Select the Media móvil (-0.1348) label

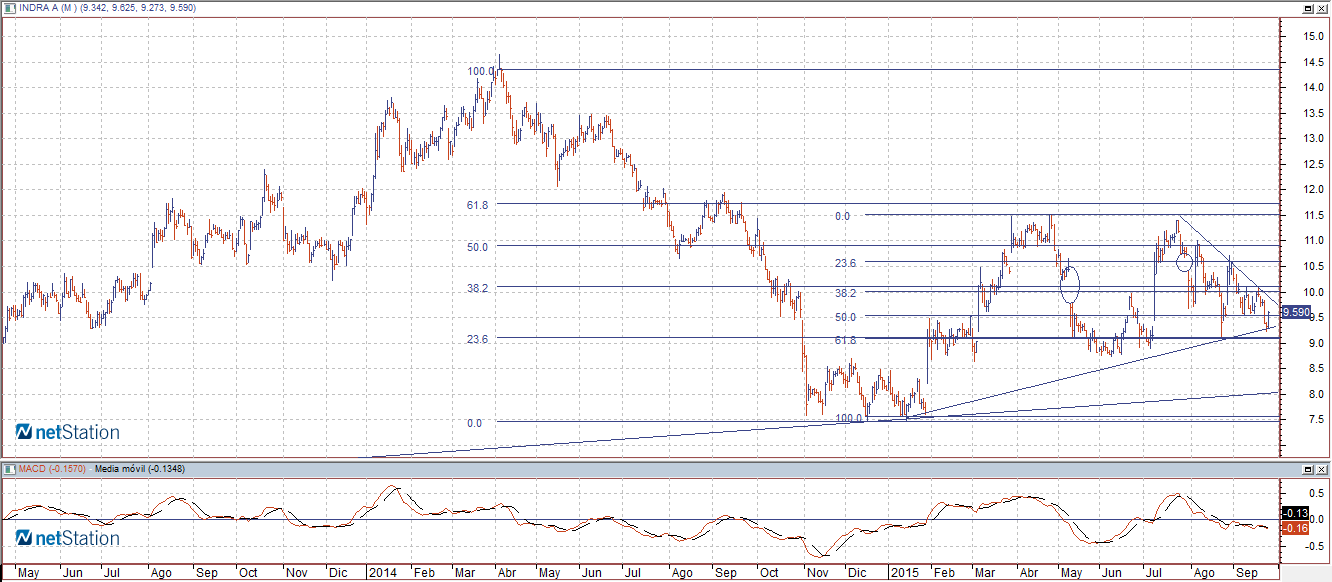coord(140,469)
